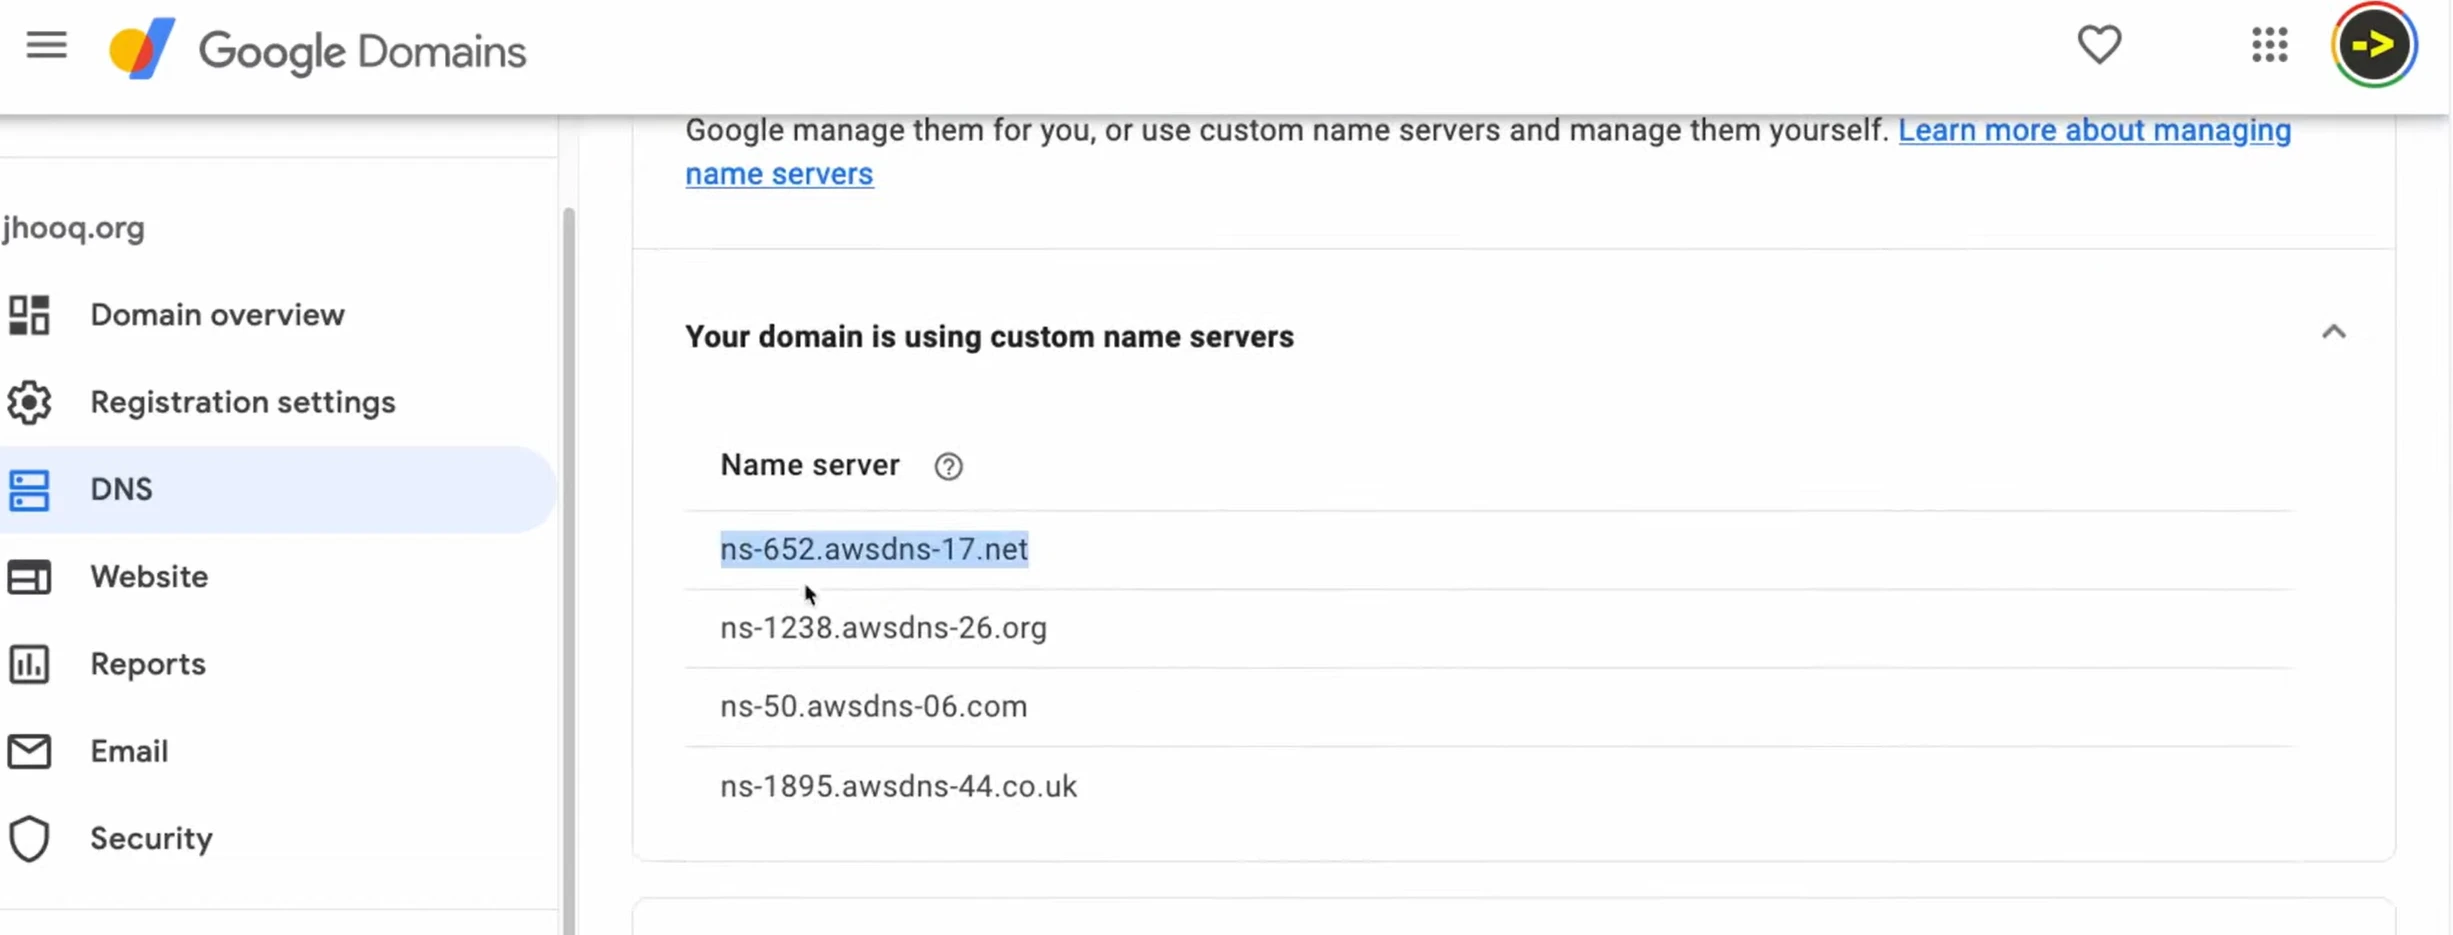The height and width of the screenshot is (935, 2453).
Task: Click the Security shield icon
Action: [29, 839]
